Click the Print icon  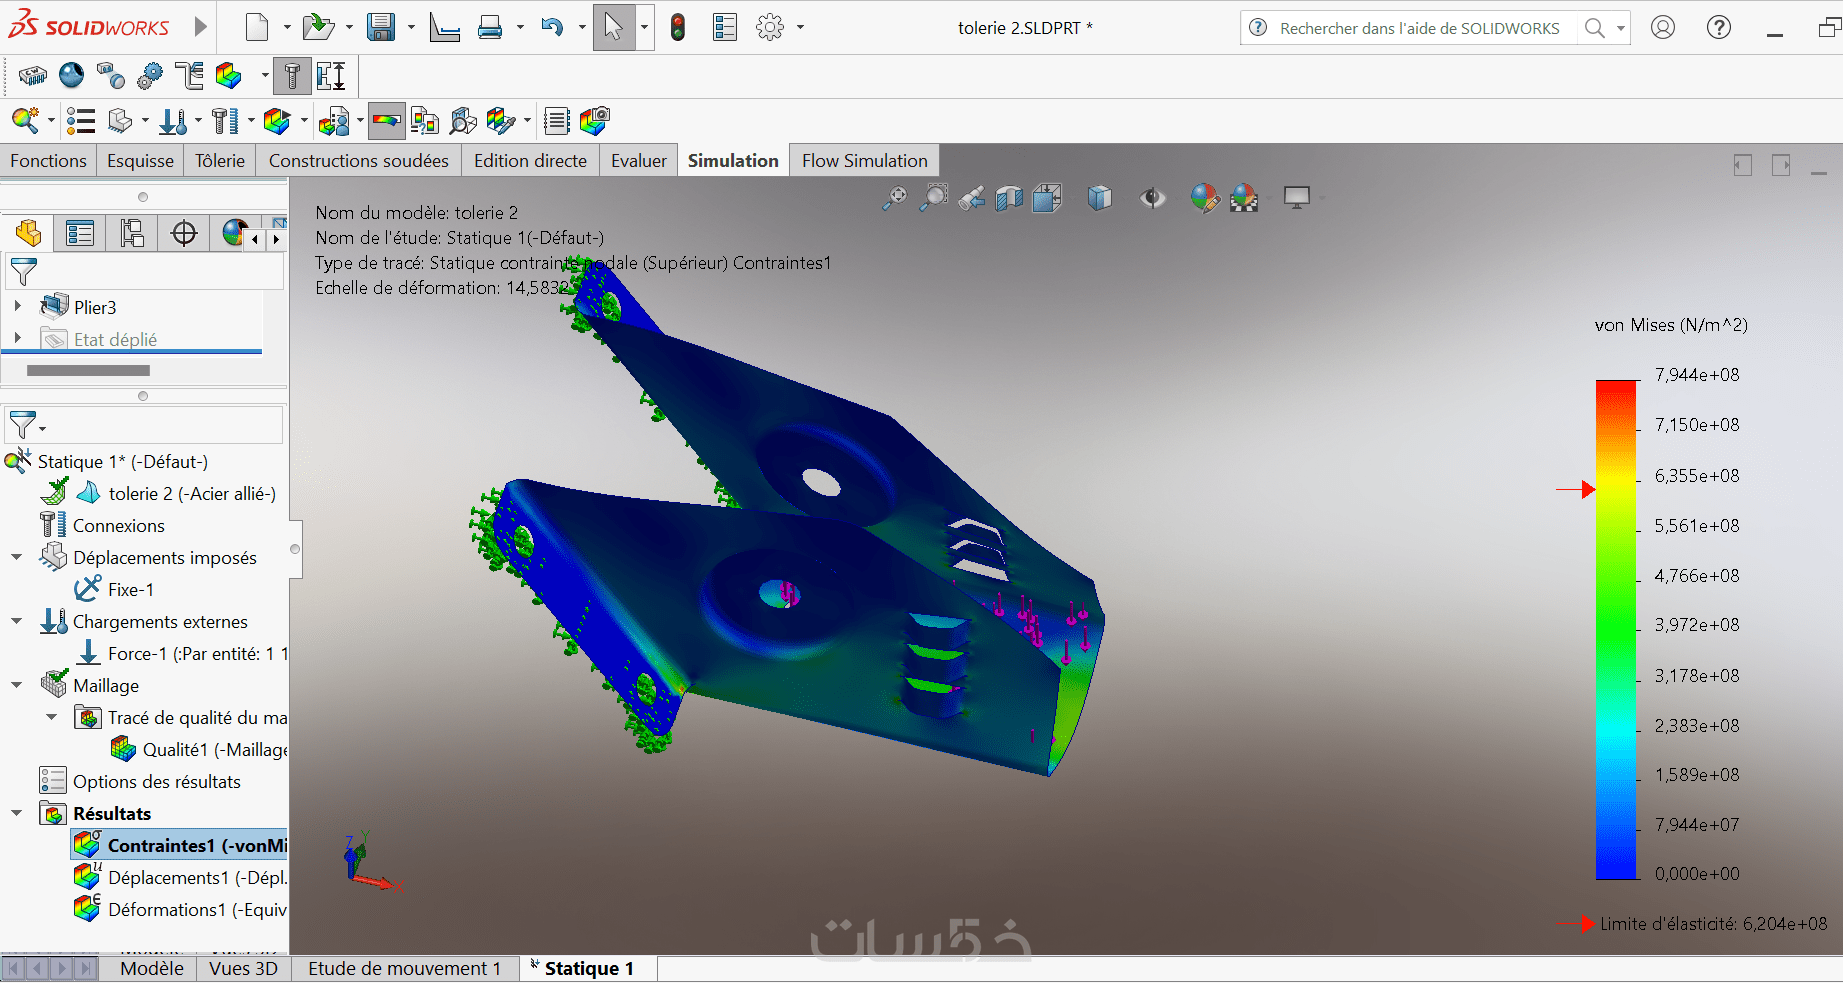(x=490, y=27)
